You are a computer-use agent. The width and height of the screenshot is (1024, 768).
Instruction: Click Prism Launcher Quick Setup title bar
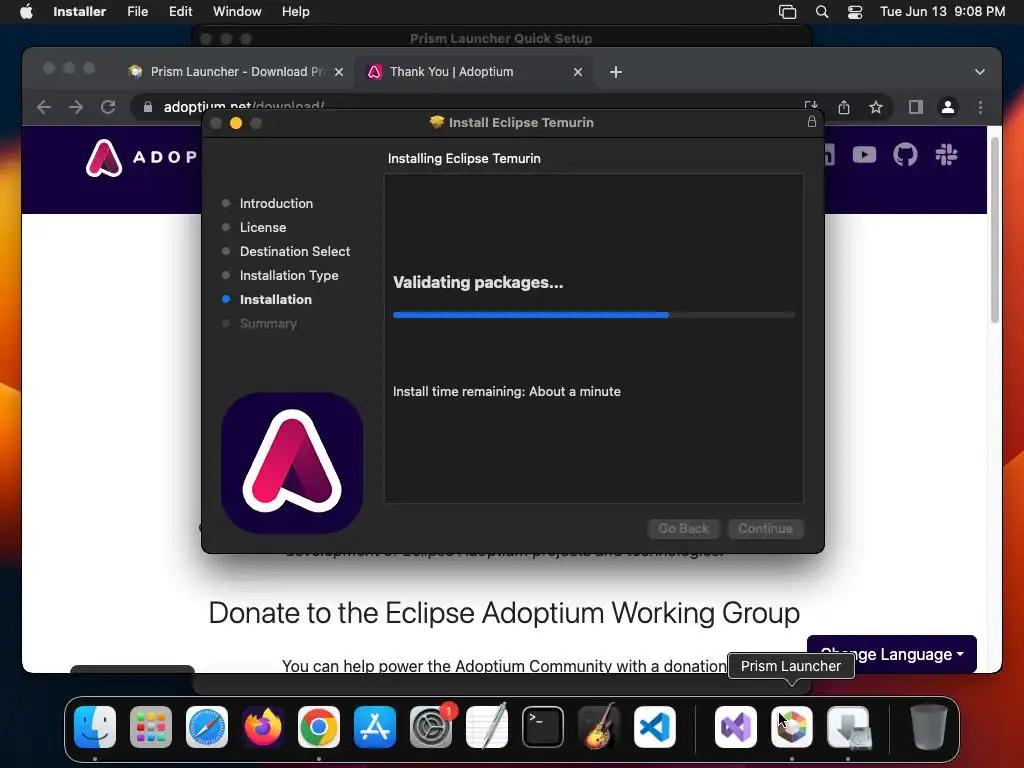(x=501, y=38)
